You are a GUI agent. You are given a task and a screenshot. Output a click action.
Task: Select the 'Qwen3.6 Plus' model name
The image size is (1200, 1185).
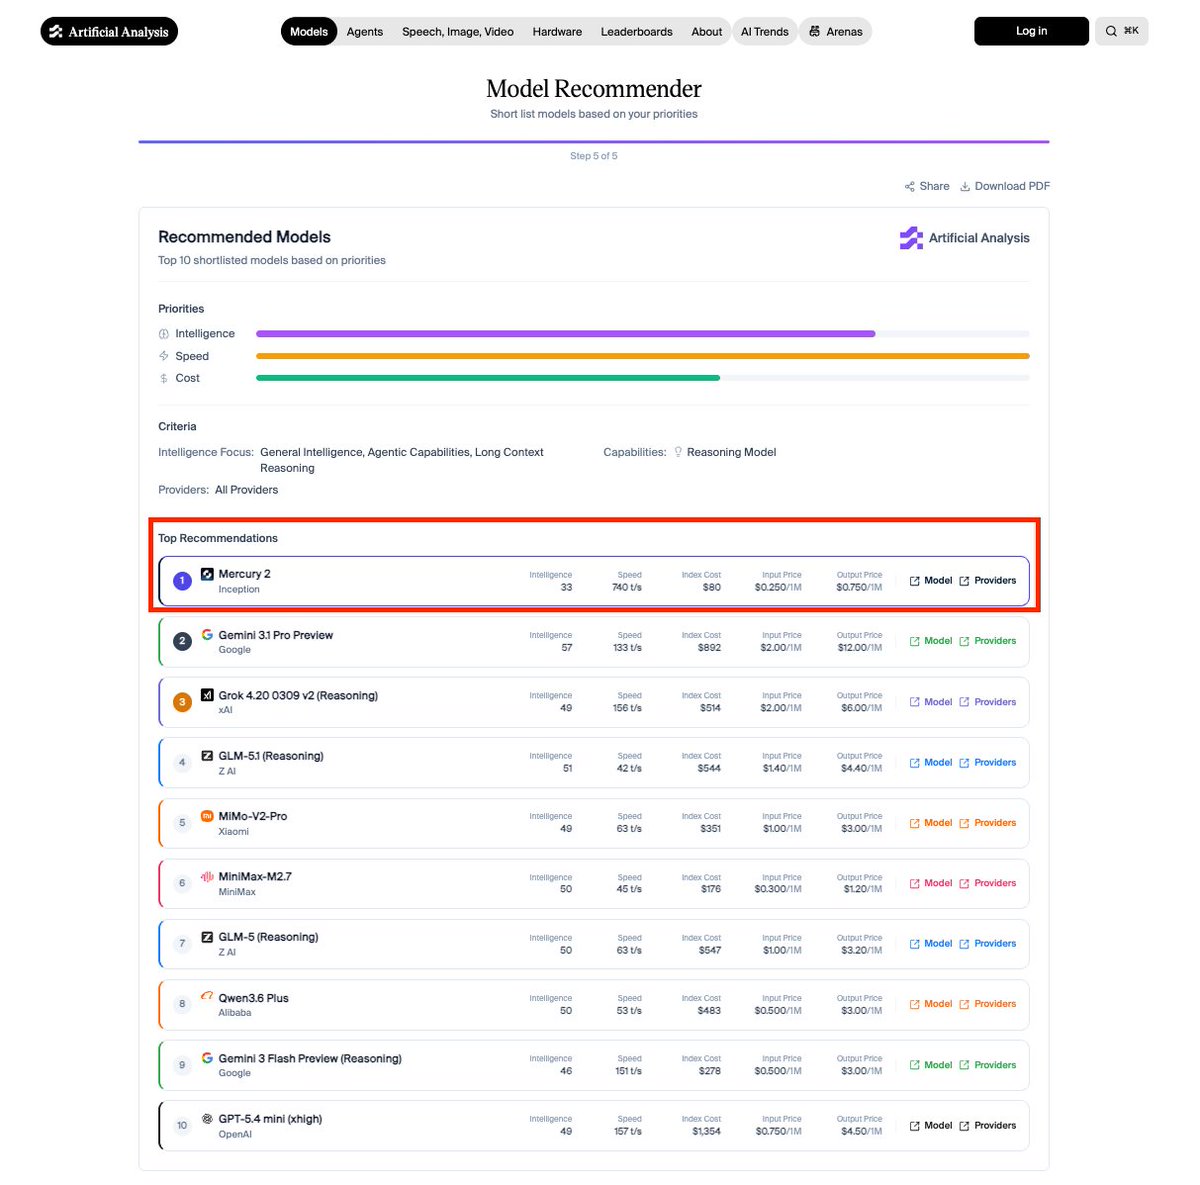[x=254, y=998]
